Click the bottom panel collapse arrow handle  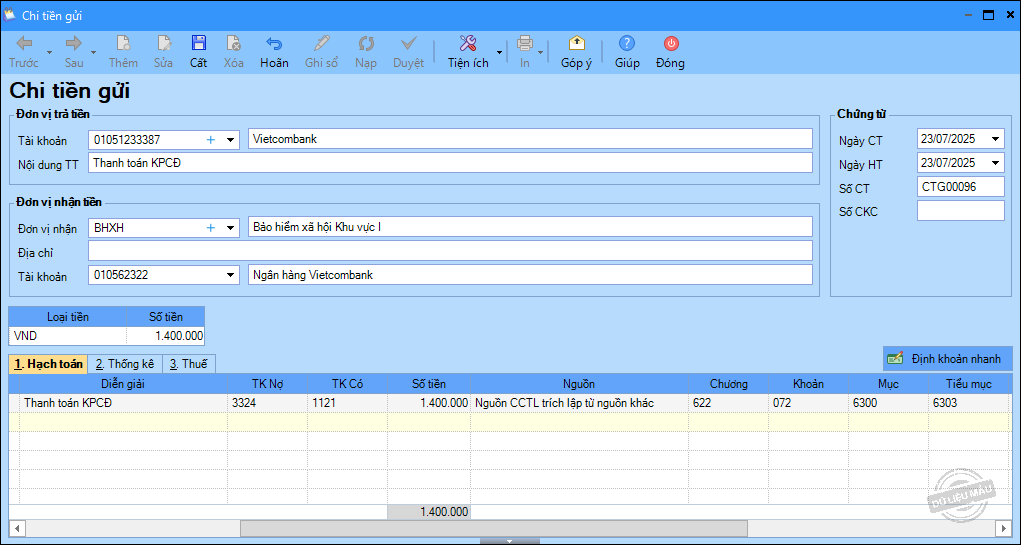(x=510, y=540)
